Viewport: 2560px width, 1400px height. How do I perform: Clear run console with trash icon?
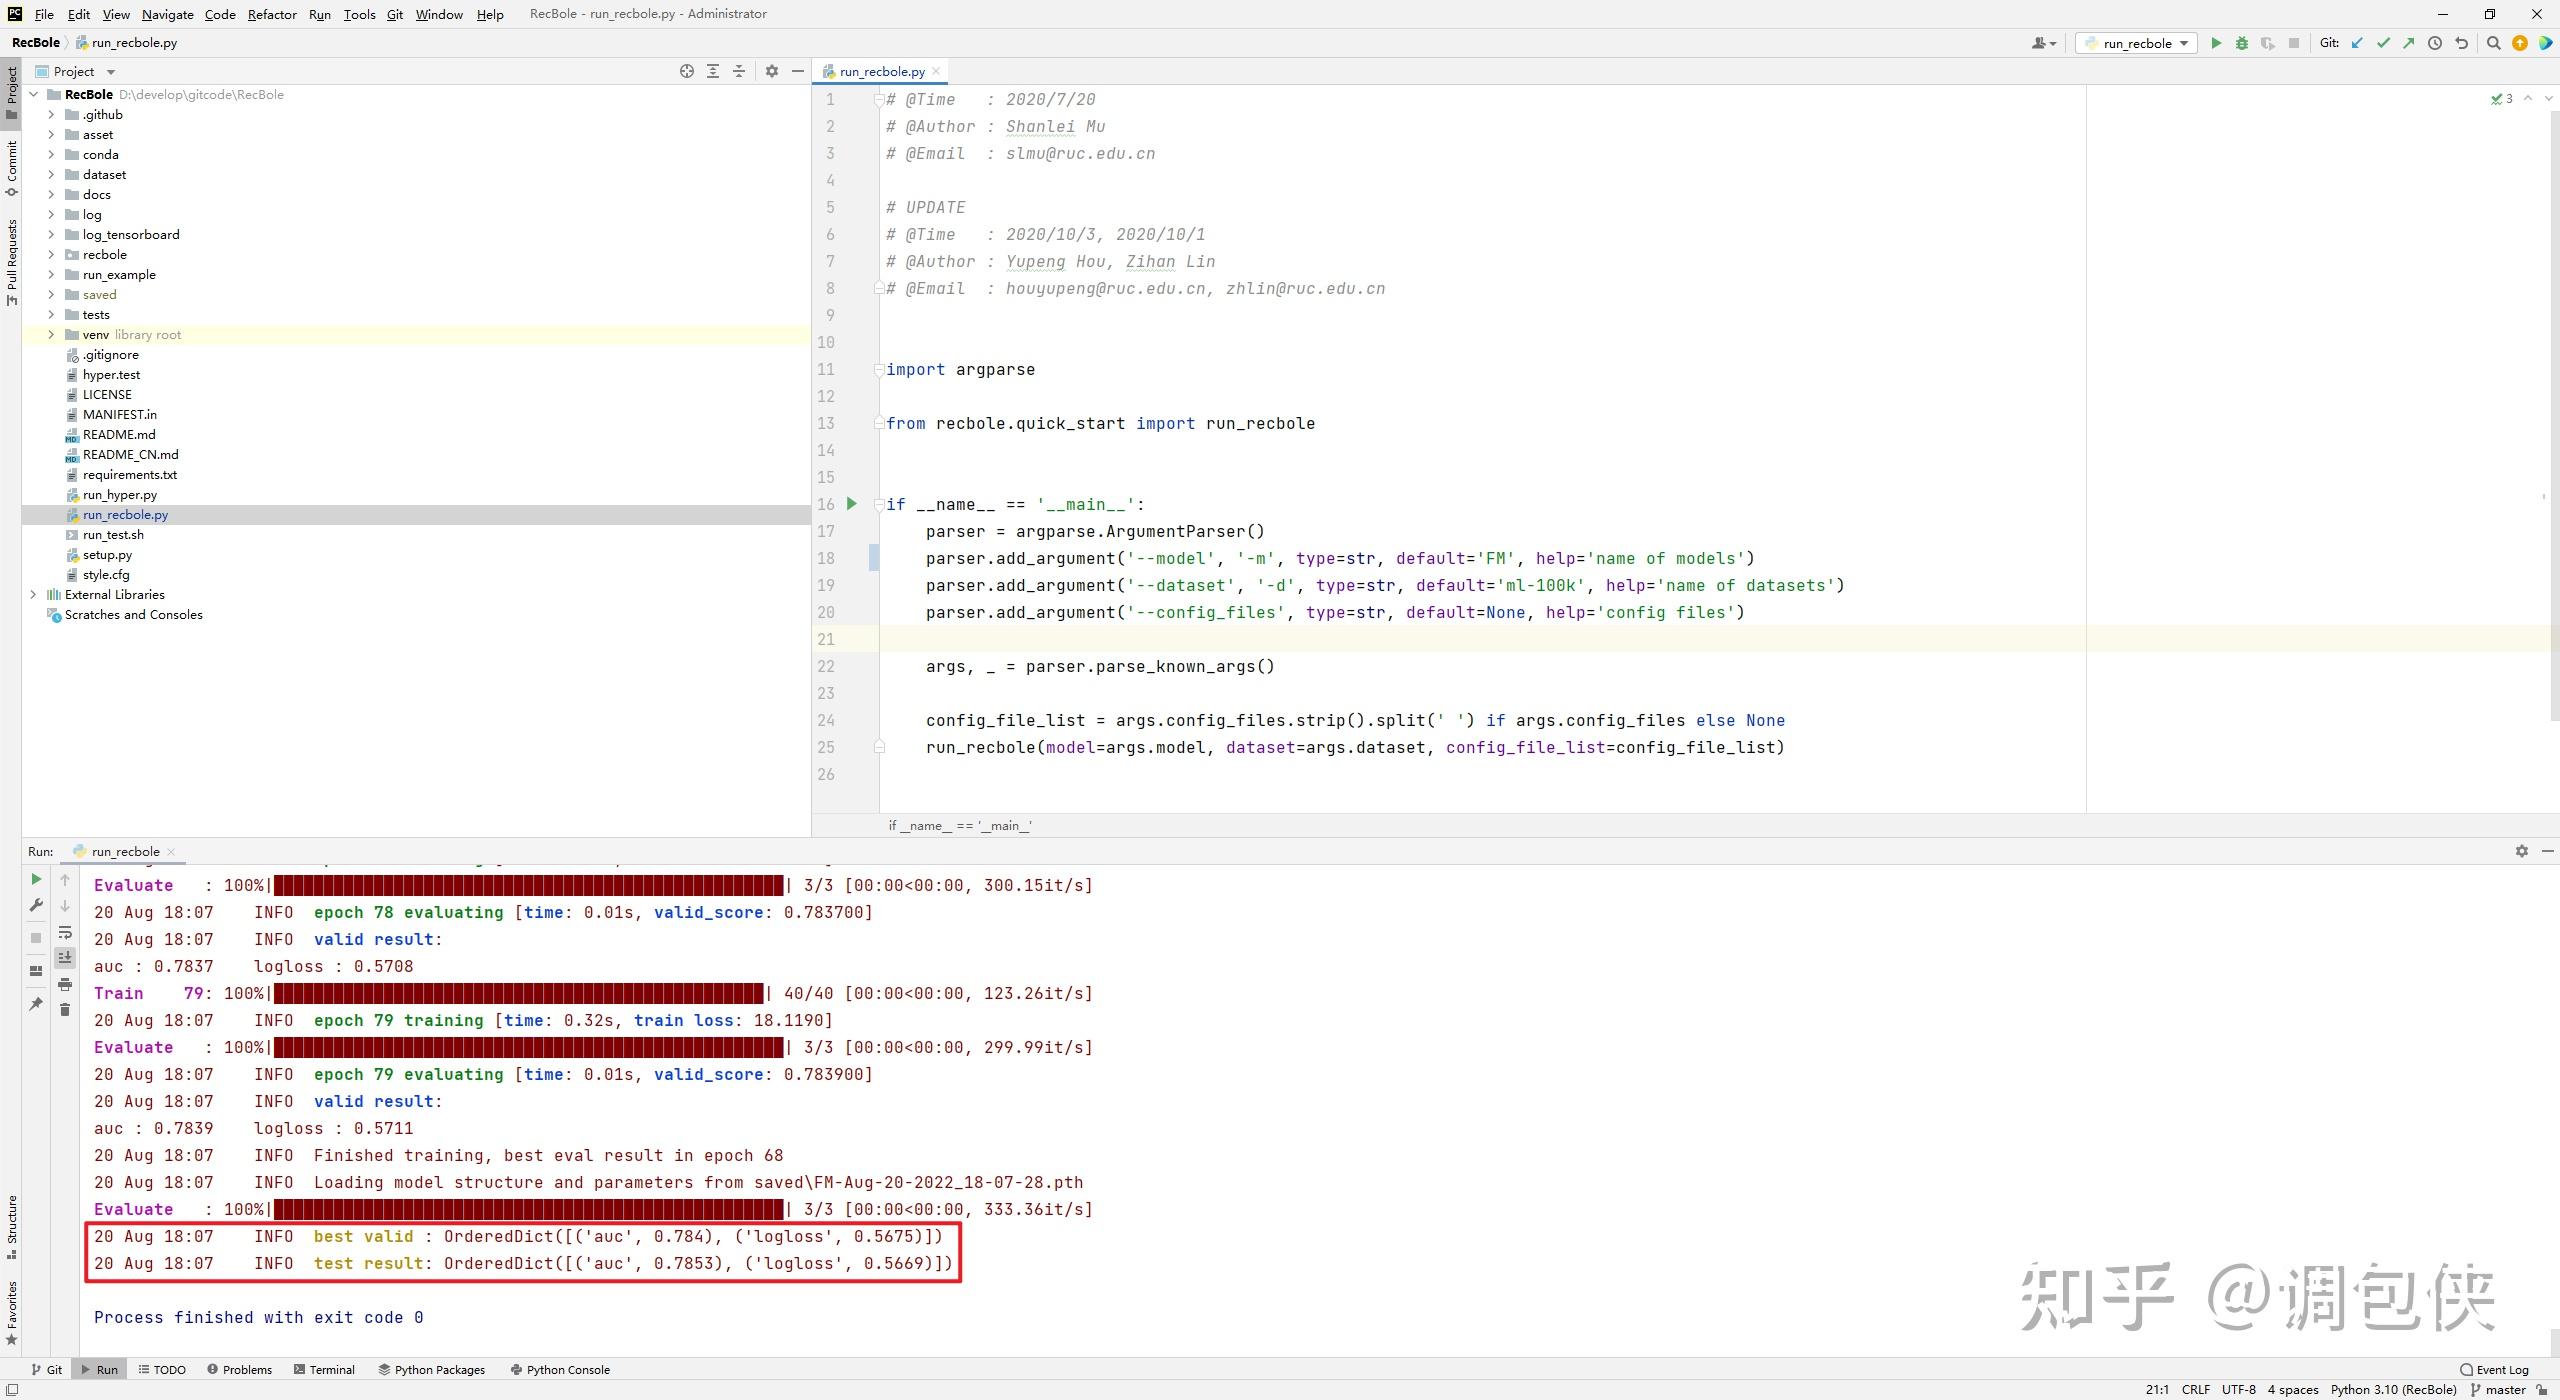pos(65,1010)
